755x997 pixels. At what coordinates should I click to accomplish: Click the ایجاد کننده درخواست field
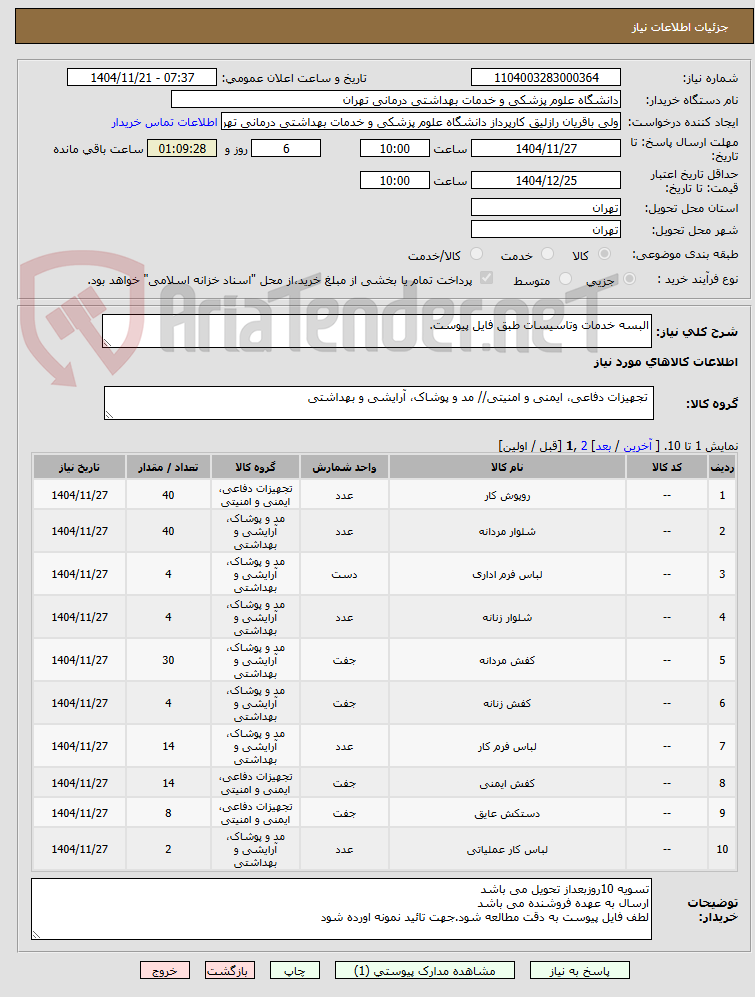[420, 122]
